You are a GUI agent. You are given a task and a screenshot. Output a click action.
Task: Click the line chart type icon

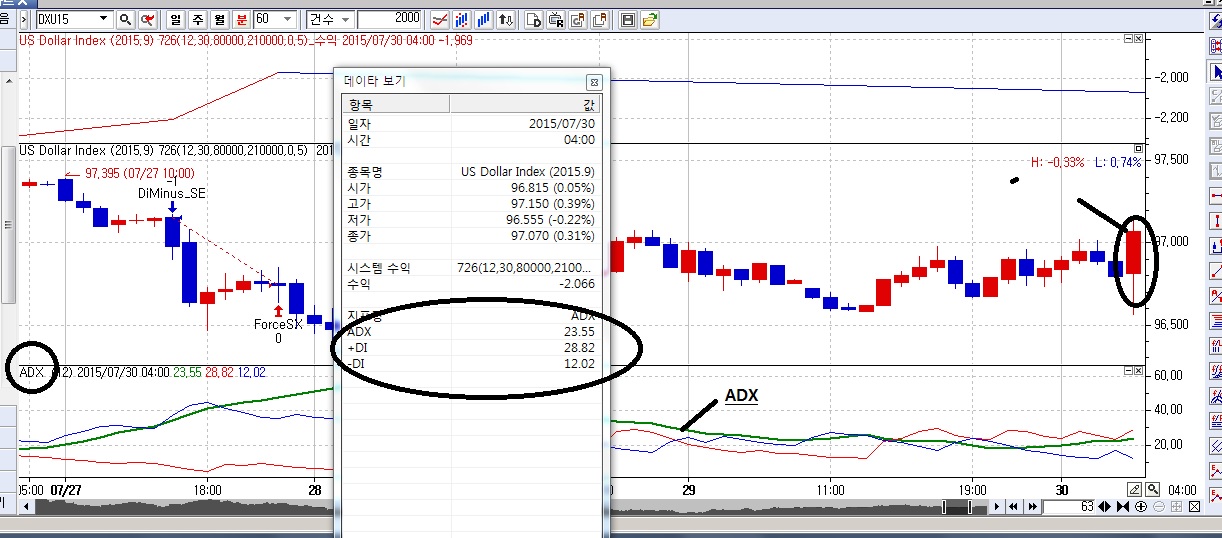click(439, 19)
